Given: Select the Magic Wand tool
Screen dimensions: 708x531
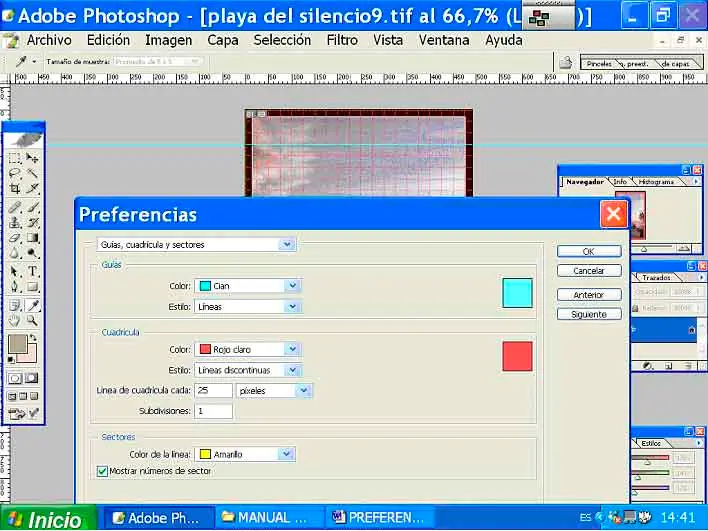Looking at the screenshot, I should pyautogui.click(x=32, y=173).
